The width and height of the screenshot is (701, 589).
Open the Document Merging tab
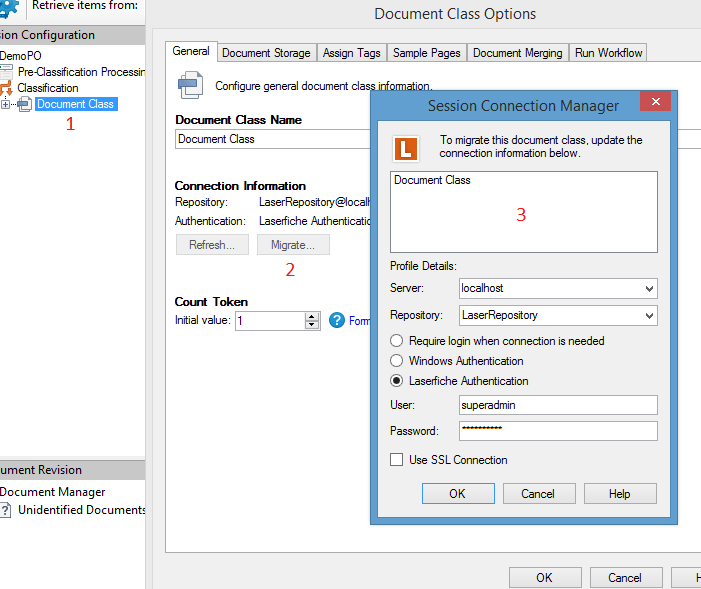coord(518,53)
